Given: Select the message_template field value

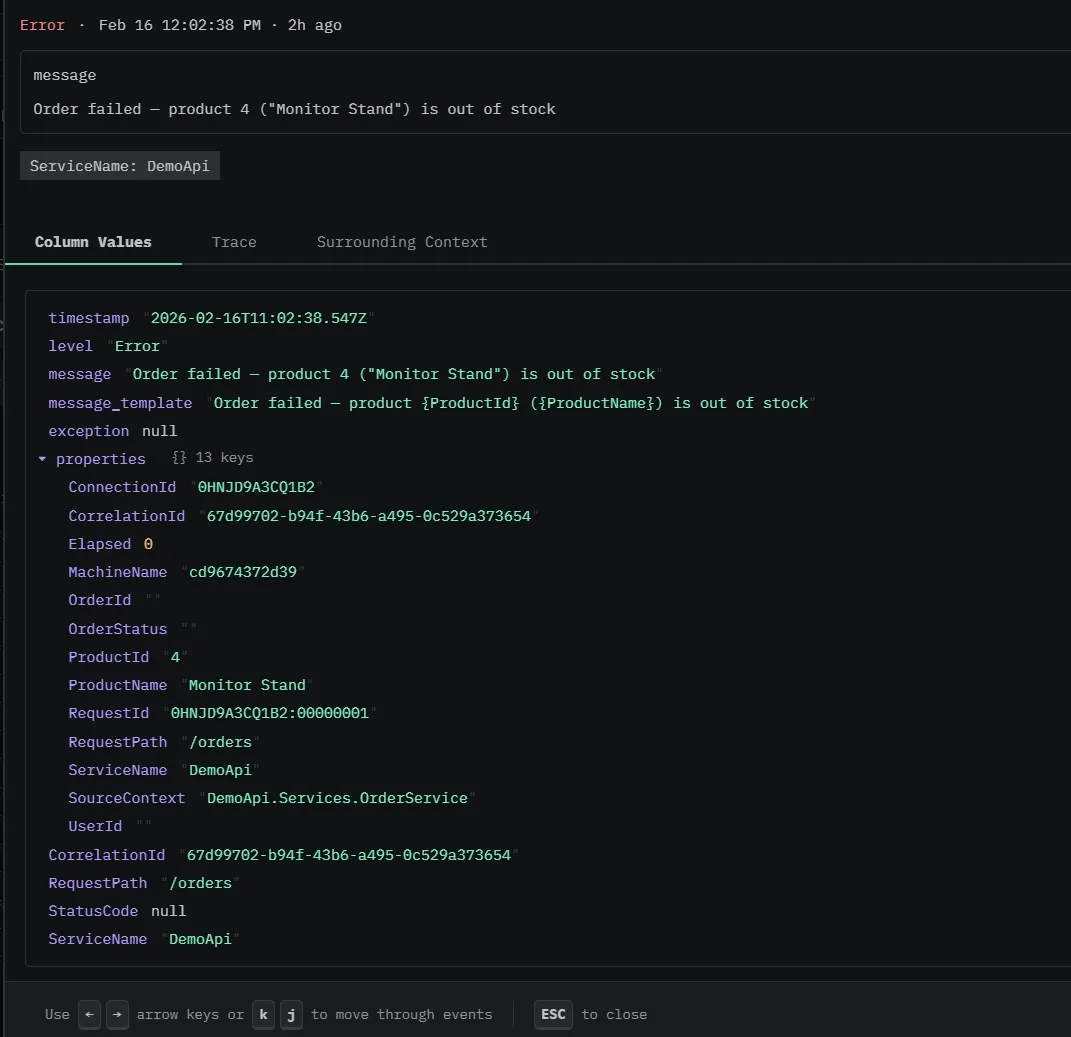Looking at the screenshot, I should [x=510, y=403].
